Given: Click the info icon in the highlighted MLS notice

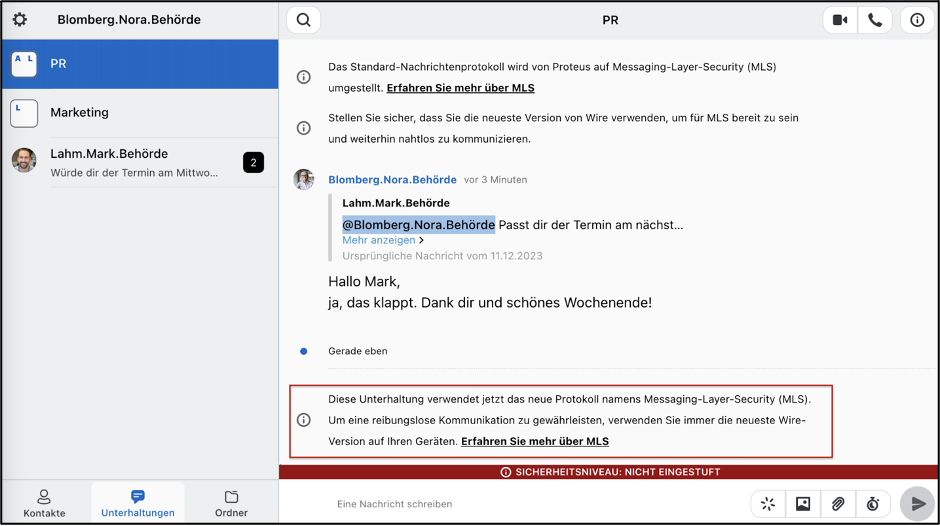Looking at the screenshot, I should coord(304,420).
